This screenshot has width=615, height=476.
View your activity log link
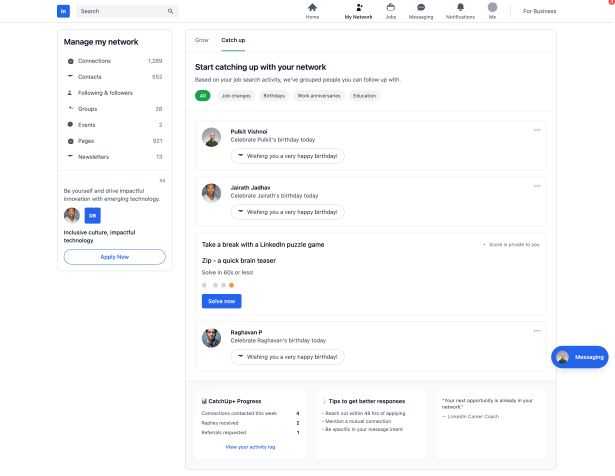[x=250, y=447]
